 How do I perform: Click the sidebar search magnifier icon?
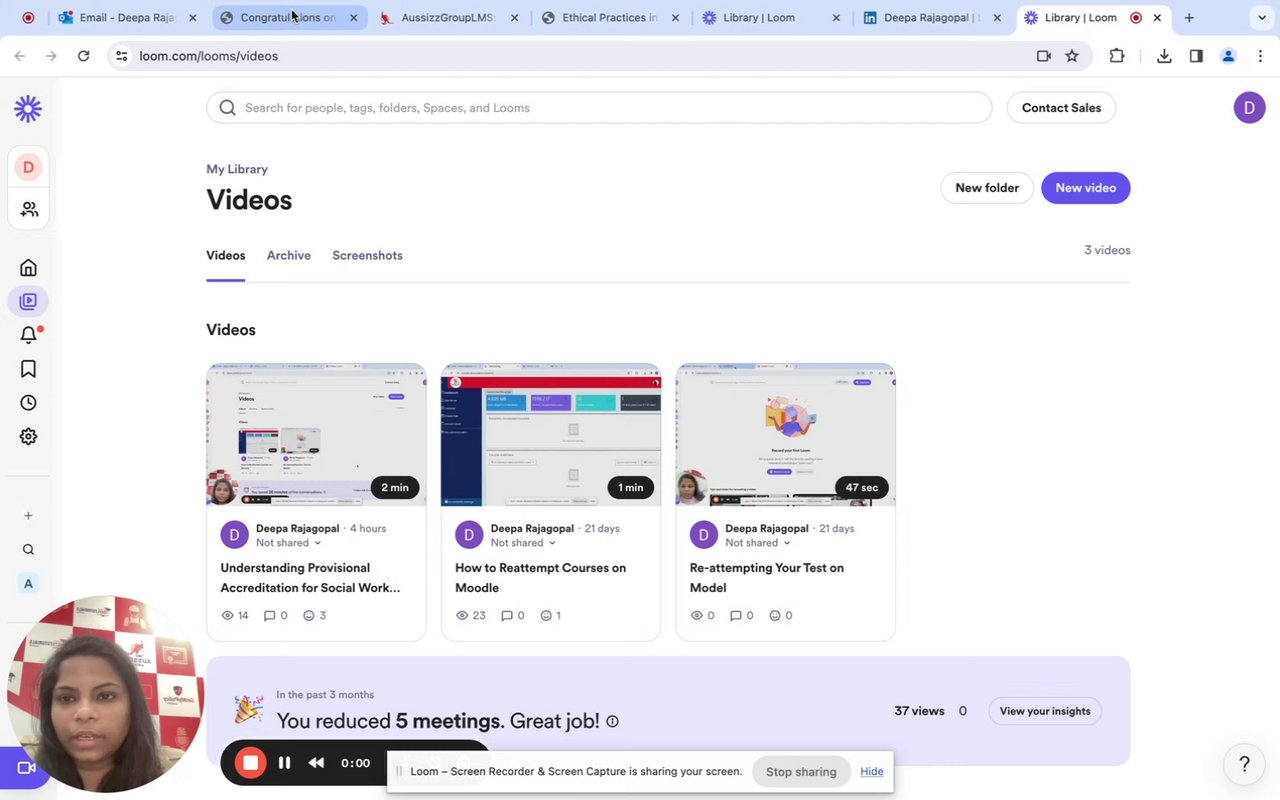tap(28, 550)
